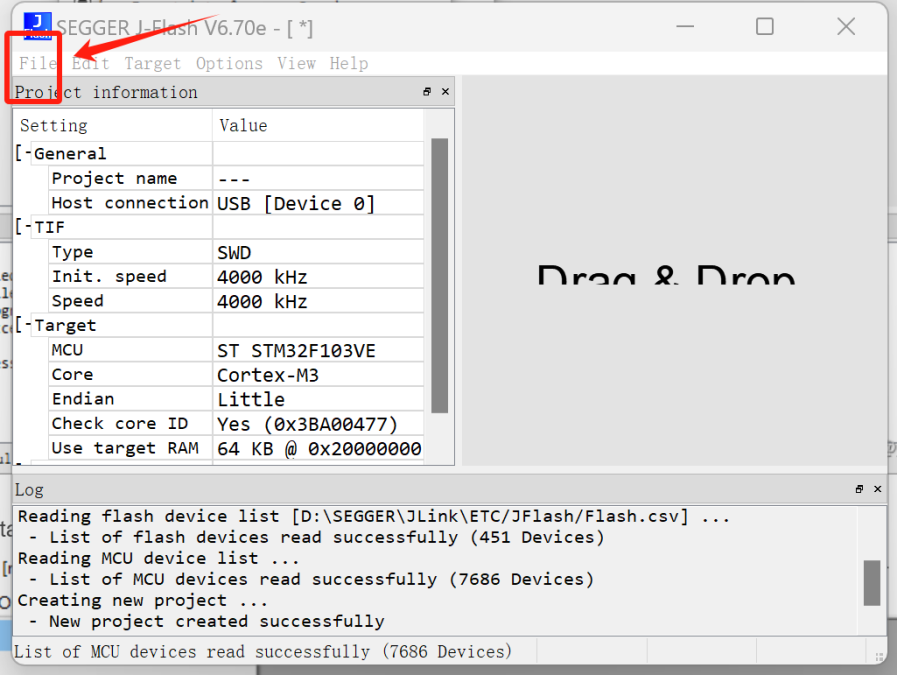Image resolution: width=897 pixels, height=675 pixels.
Task: Select the MCU value ST STM32F103VE
Action: 296,351
